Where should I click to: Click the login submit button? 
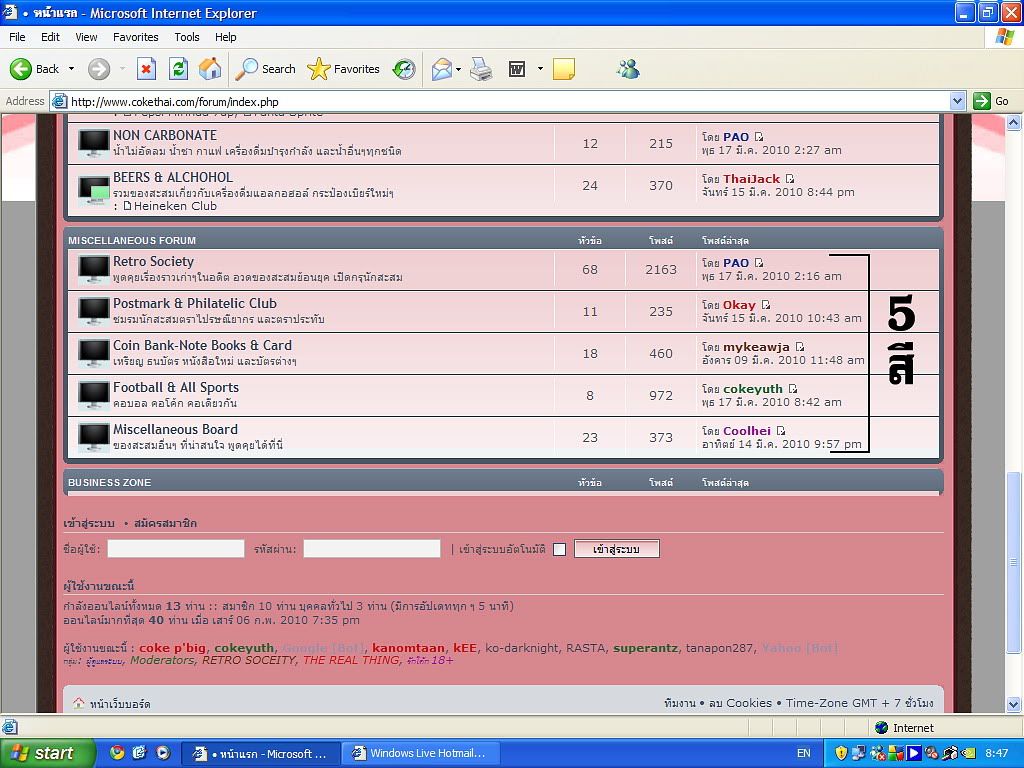616,549
